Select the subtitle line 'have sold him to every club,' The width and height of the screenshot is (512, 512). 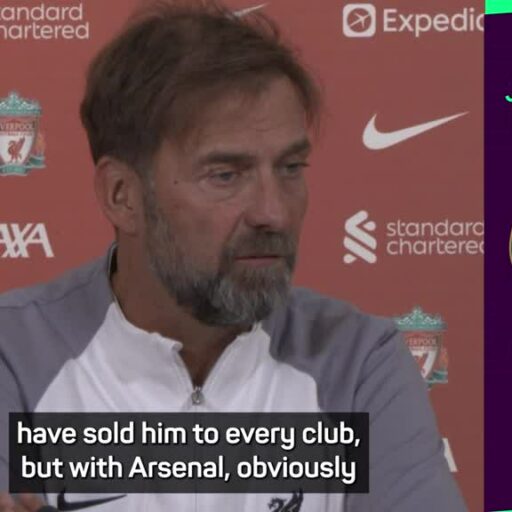(x=188, y=435)
